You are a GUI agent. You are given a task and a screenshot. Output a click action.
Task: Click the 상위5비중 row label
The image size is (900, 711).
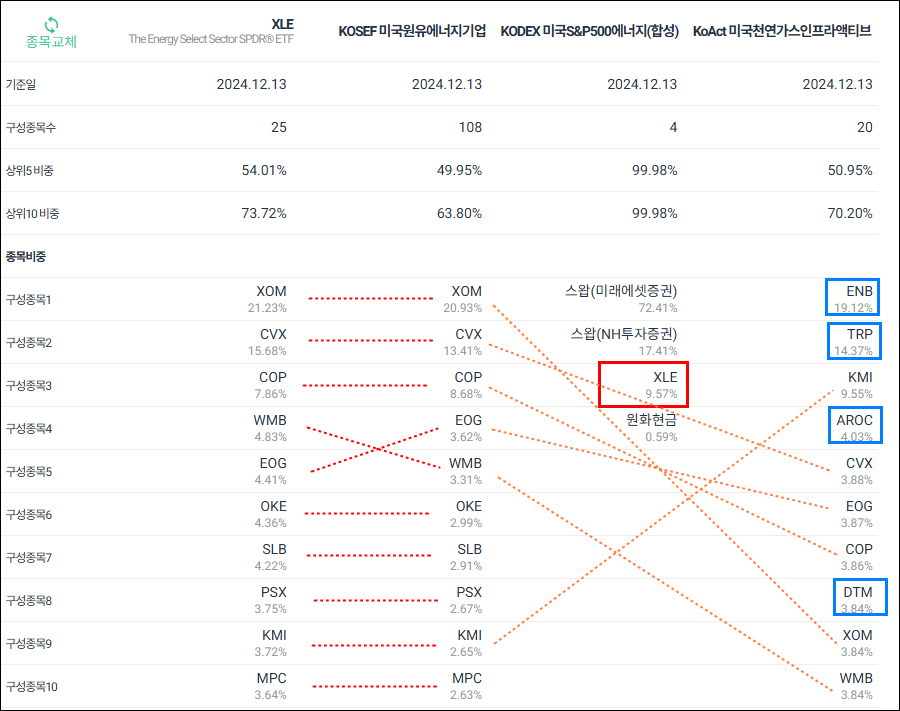point(29,170)
